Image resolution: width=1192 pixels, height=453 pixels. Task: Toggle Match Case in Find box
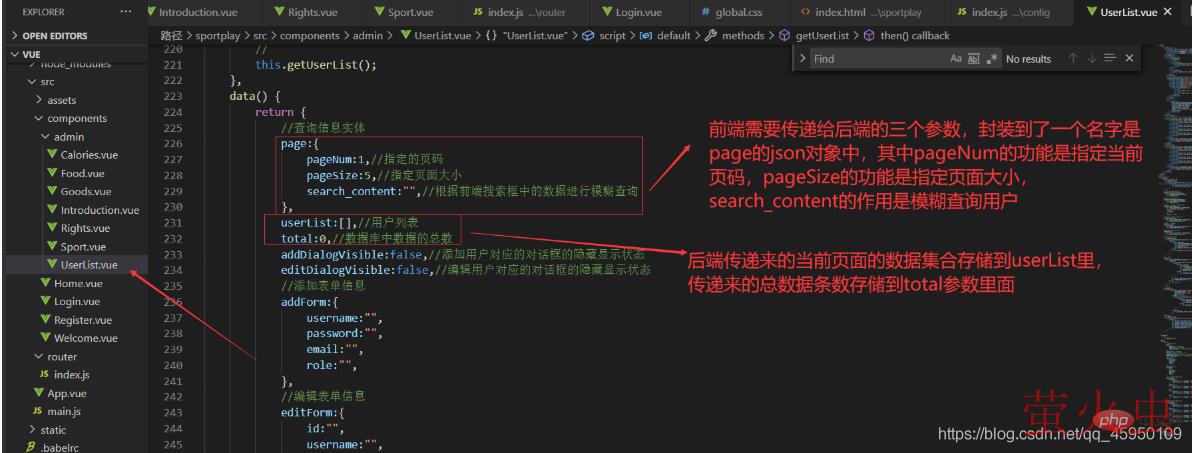(956, 59)
